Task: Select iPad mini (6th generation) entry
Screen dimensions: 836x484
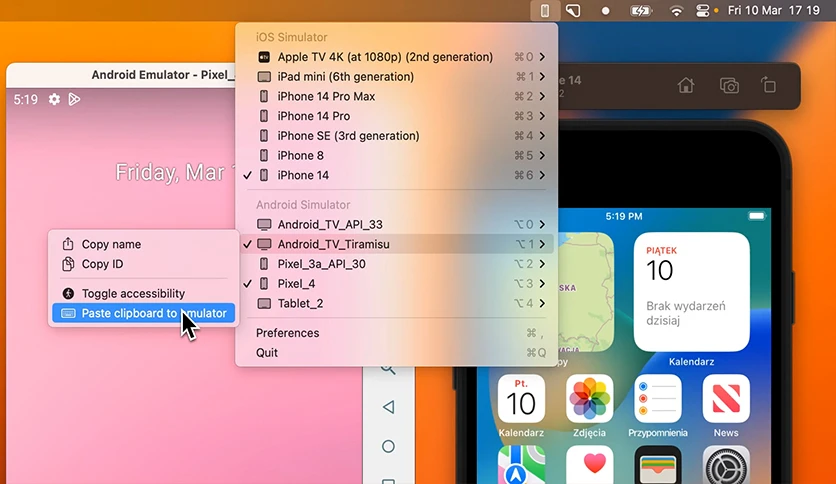Action: coord(397,77)
